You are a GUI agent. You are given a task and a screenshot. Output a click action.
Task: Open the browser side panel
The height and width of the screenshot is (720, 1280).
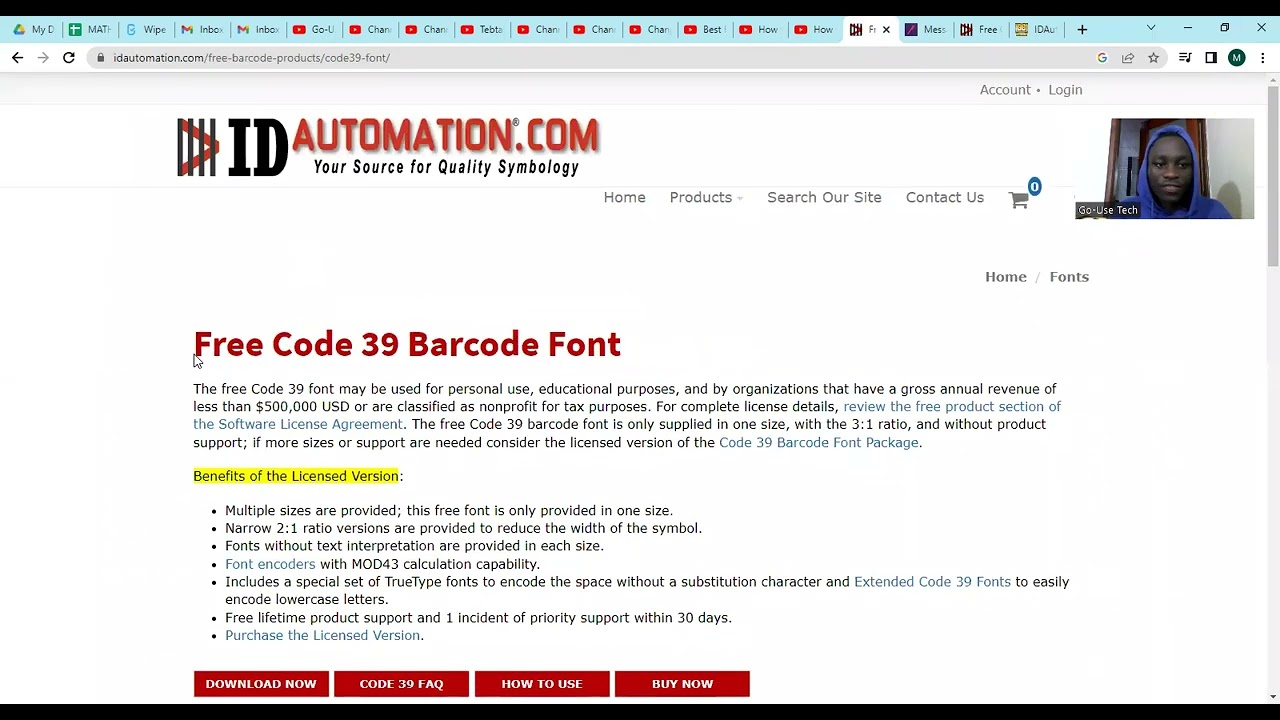(1211, 58)
